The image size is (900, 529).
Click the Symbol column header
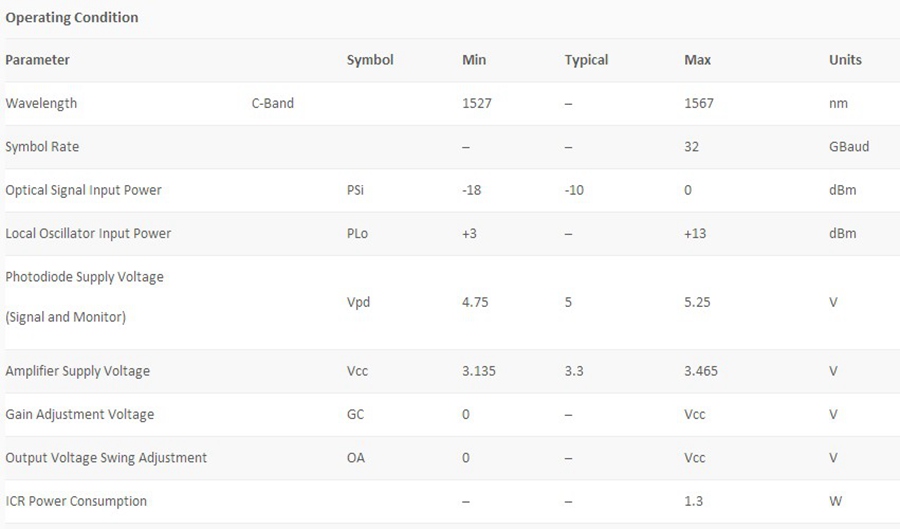pyautogui.click(x=370, y=60)
